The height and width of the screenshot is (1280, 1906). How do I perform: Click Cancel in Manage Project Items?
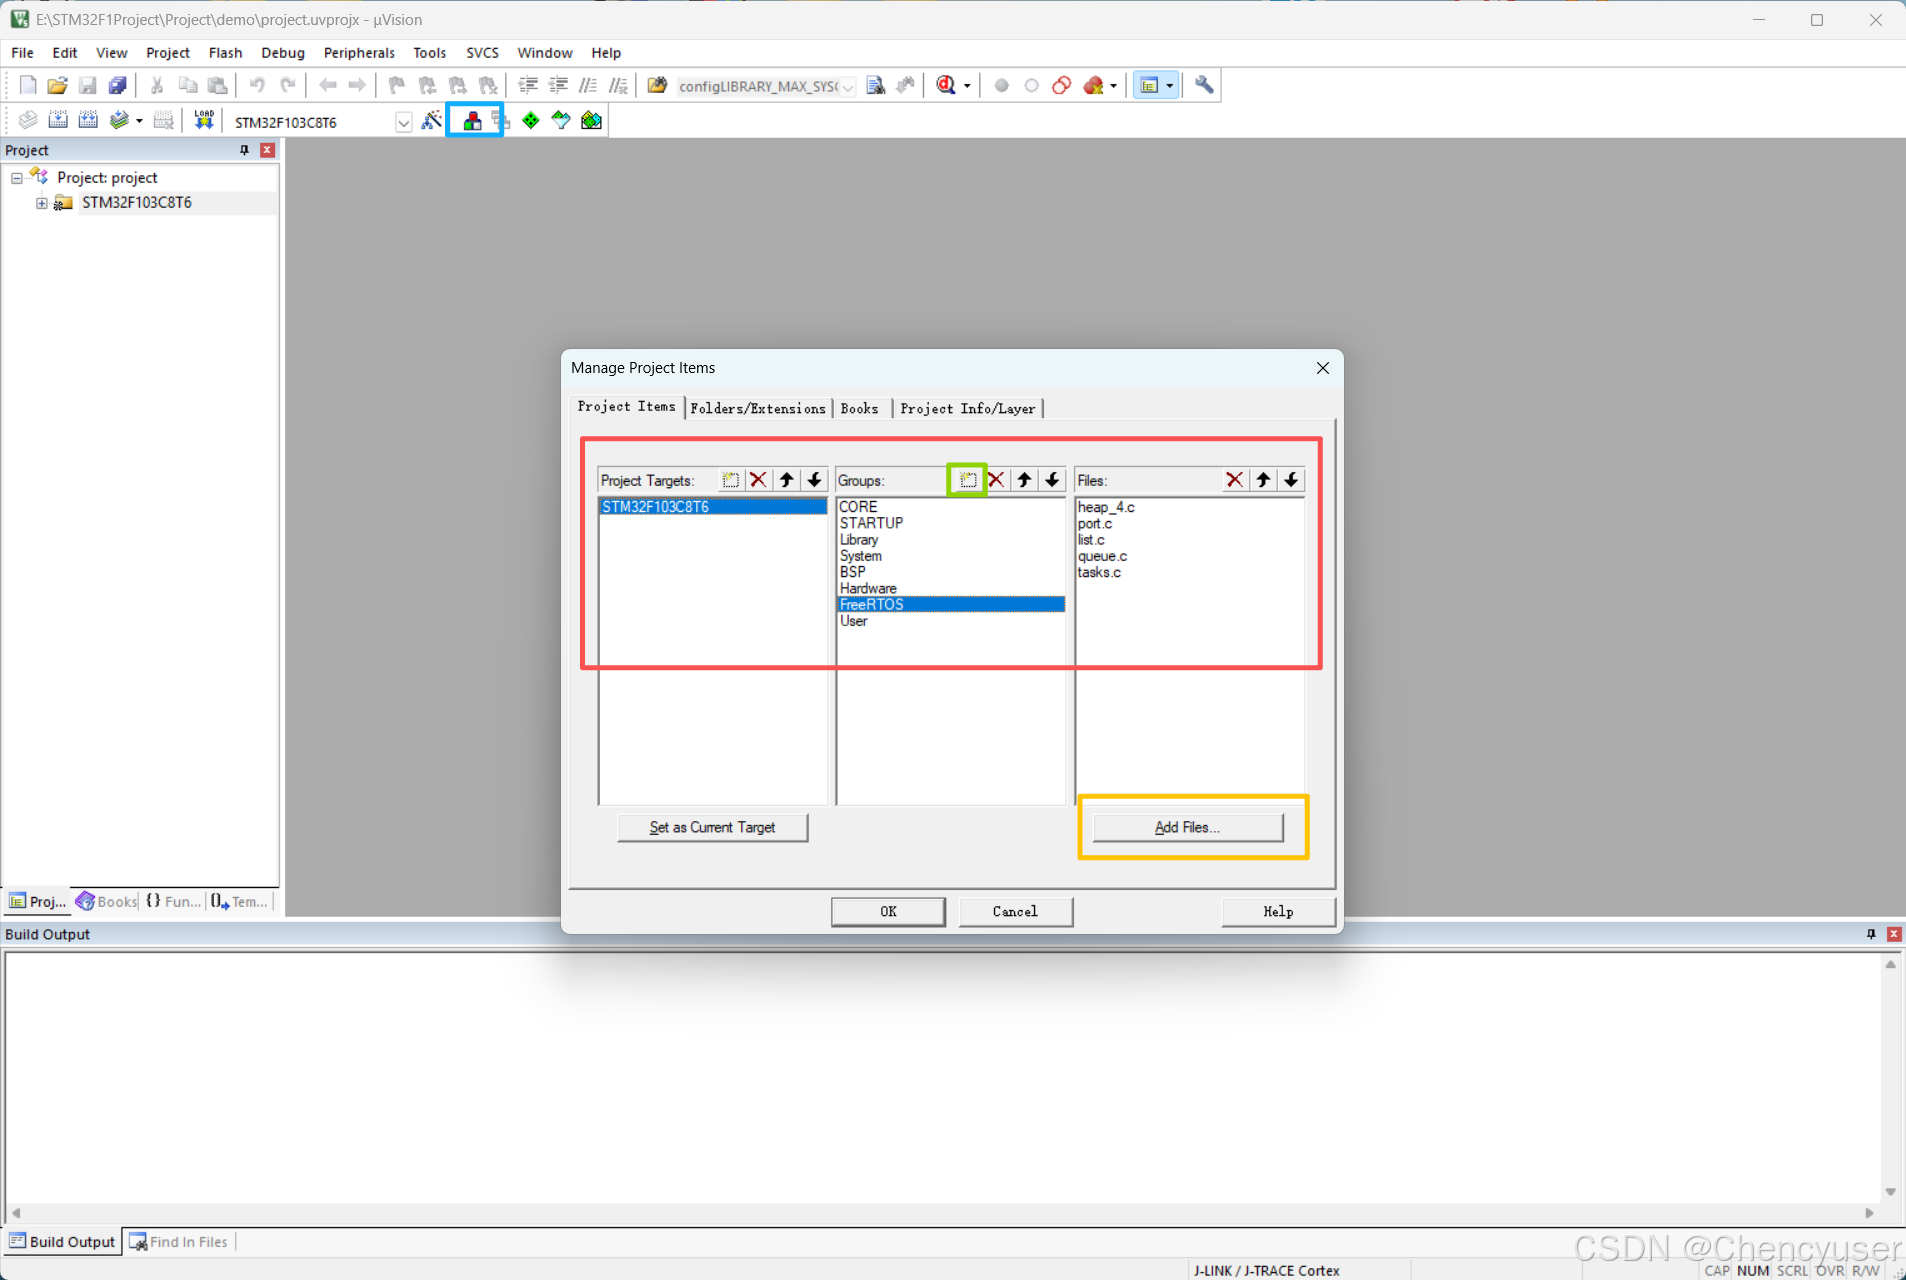coord(1015,911)
